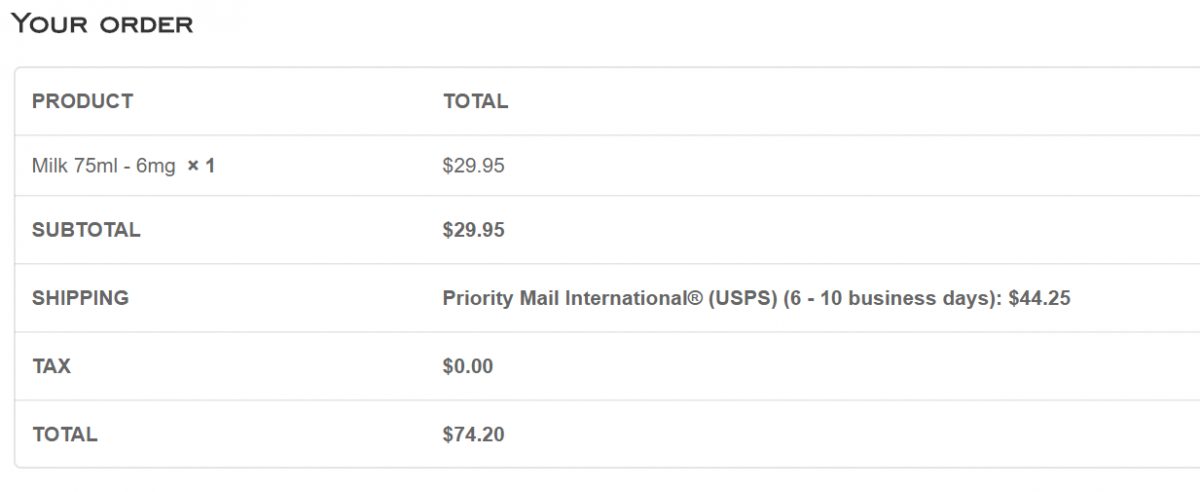Select the TOTAL column header
Image resolution: width=1200 pixels, height=492 pixels.
click(475, 101)
